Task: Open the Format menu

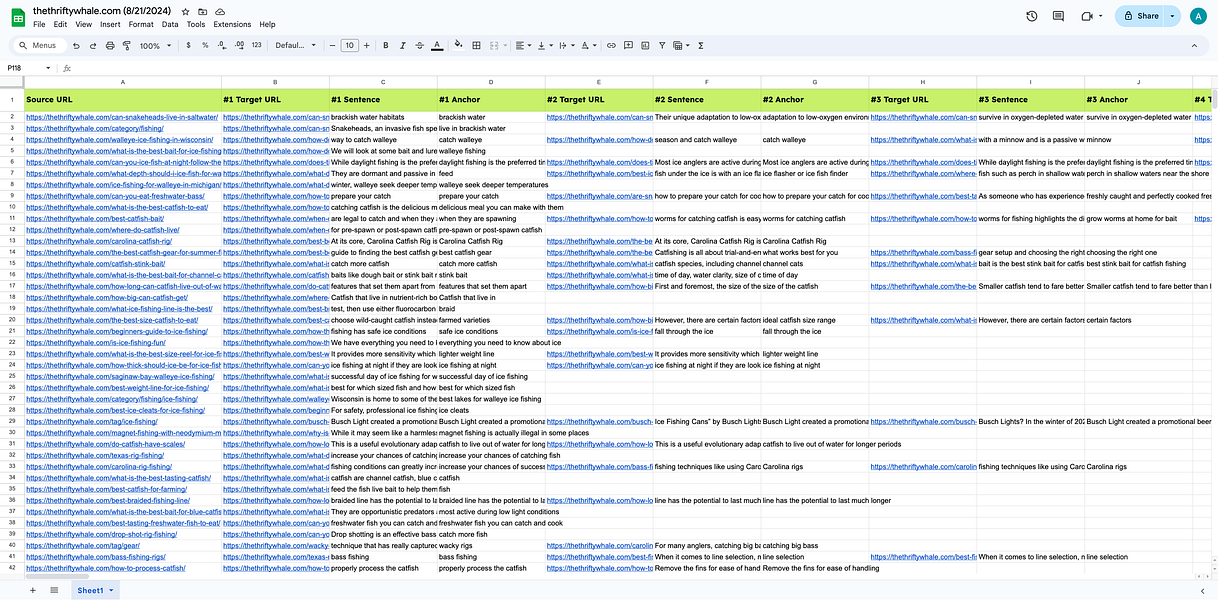Action: (141, 24)
